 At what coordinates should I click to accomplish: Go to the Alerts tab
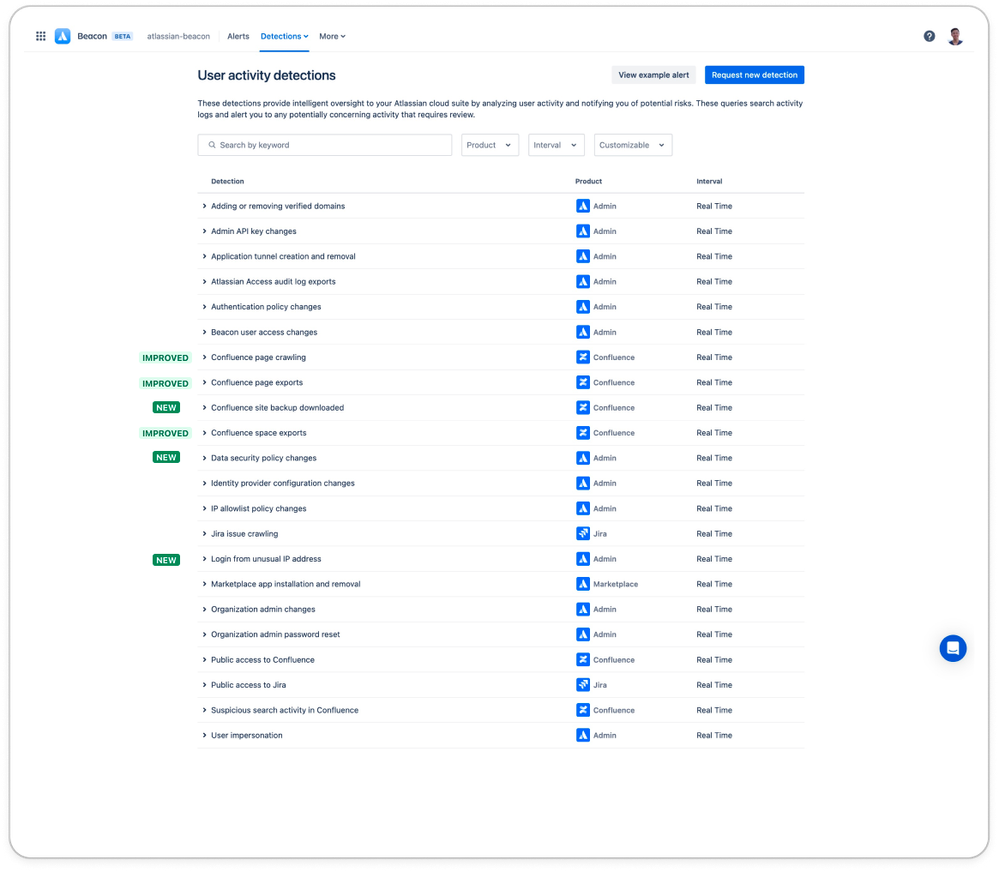click(238, 36)
